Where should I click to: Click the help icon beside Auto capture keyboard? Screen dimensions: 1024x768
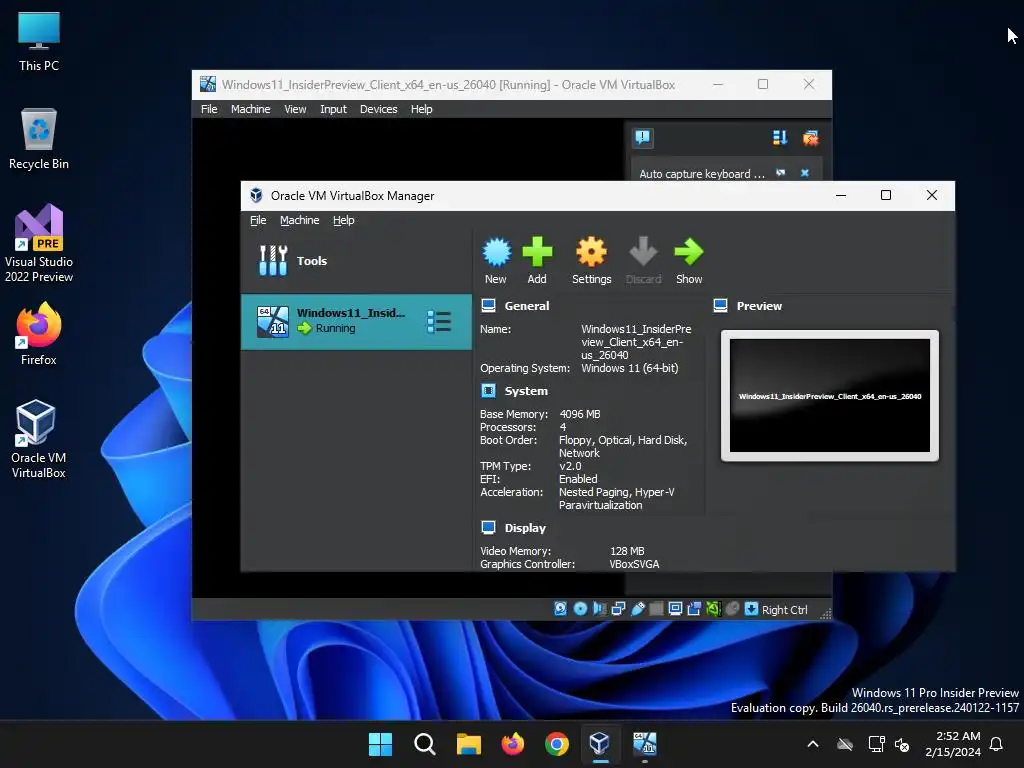point(780,173)
